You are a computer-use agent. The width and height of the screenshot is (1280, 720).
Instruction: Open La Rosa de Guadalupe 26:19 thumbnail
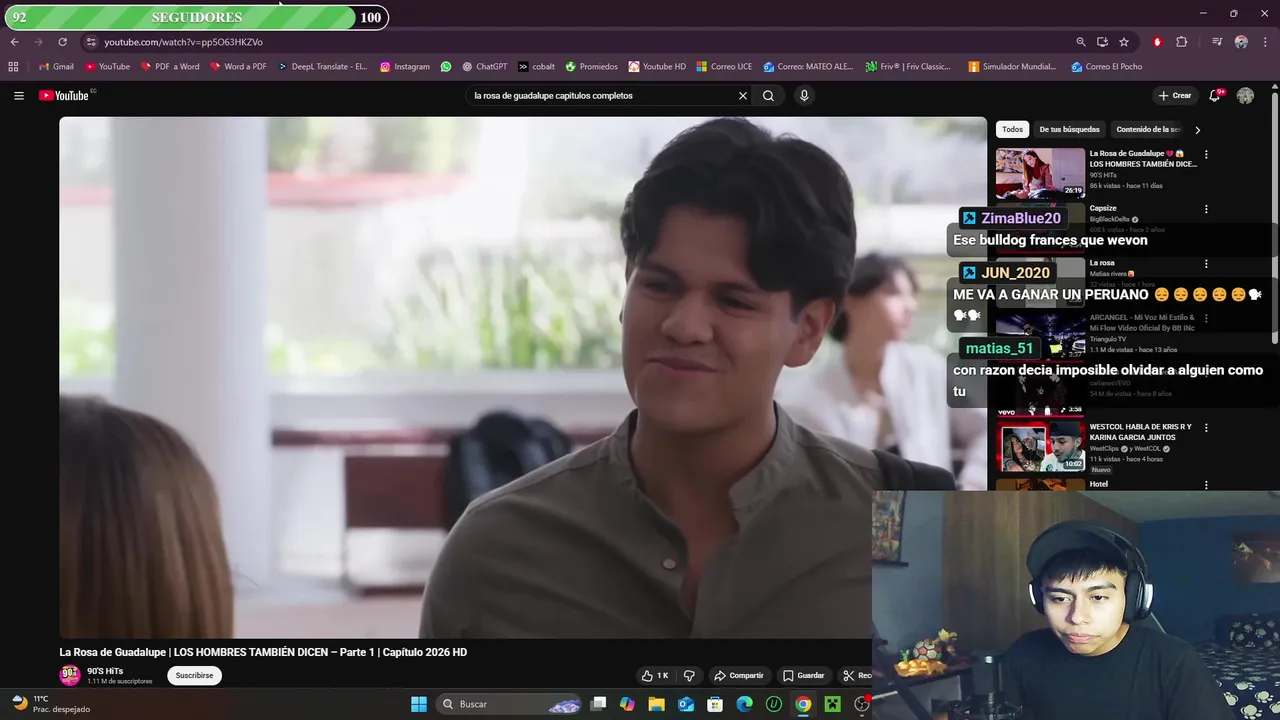(x=1040, y=173)
